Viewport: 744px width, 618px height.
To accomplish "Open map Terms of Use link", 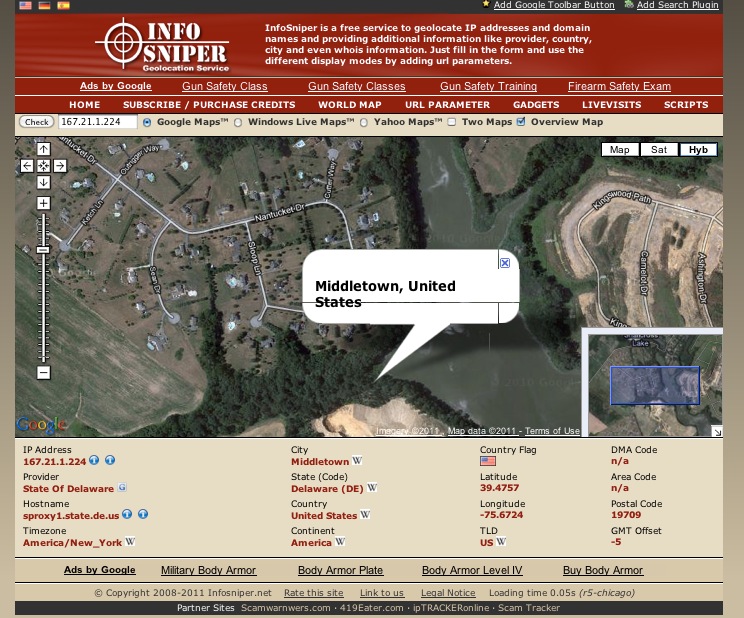I will click(x=552, y=431).
